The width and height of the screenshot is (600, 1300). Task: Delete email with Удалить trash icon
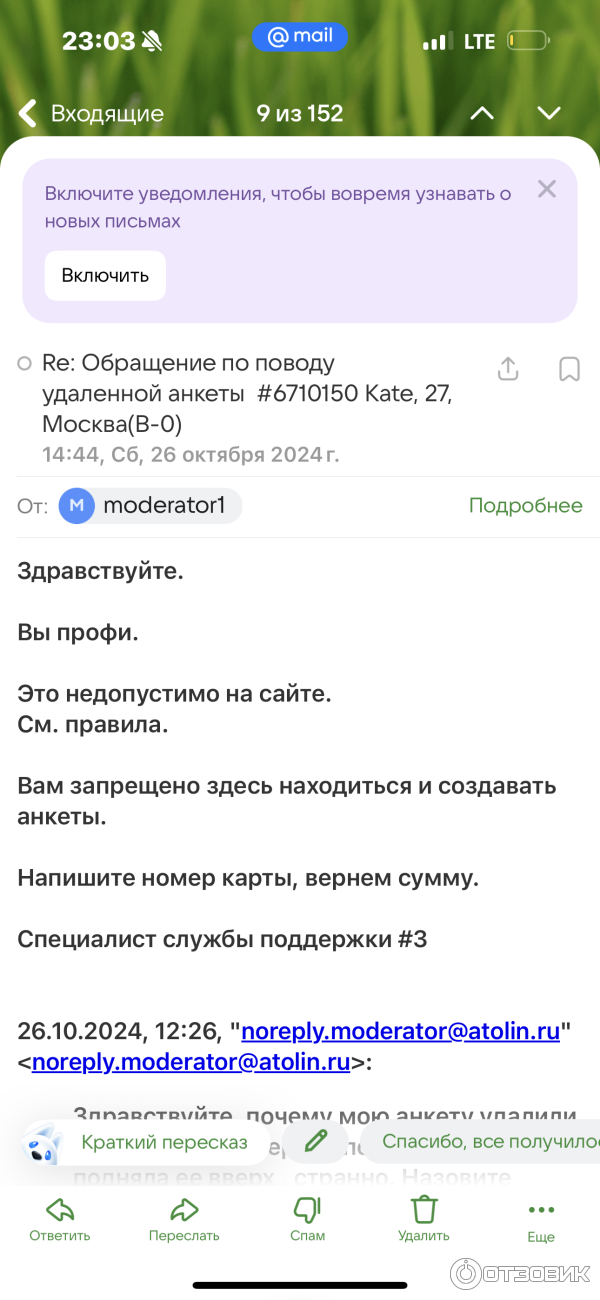[x=424, y=1219]
